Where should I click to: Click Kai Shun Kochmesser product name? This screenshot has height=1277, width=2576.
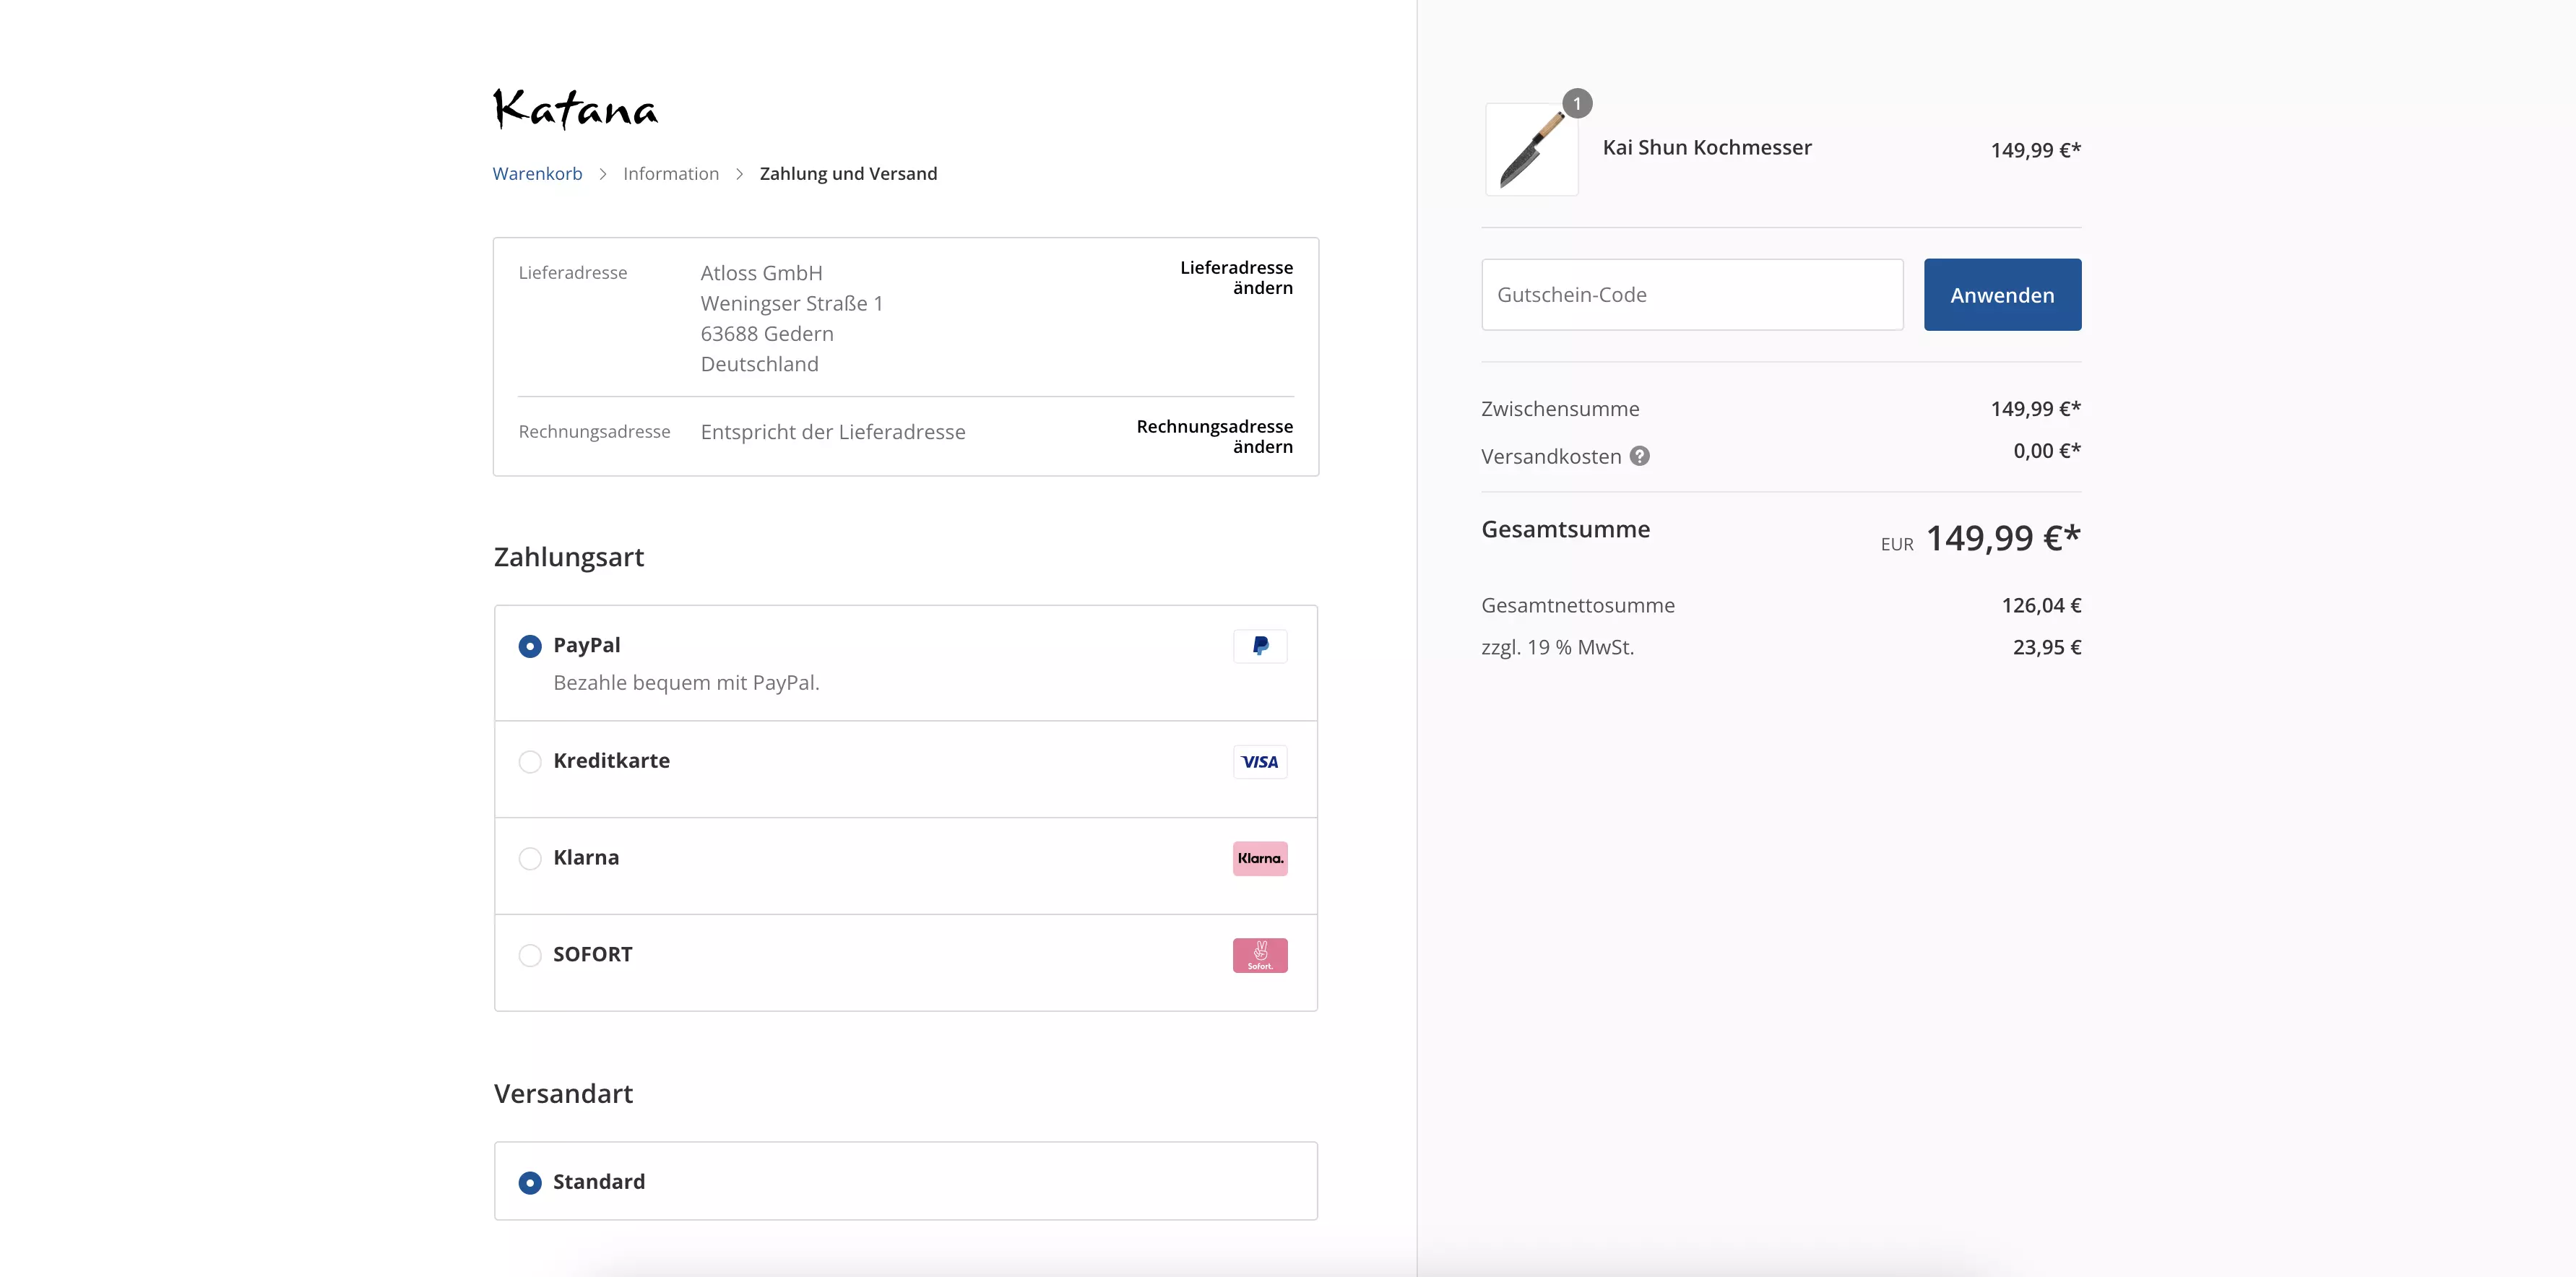(x=1707, y=147)
